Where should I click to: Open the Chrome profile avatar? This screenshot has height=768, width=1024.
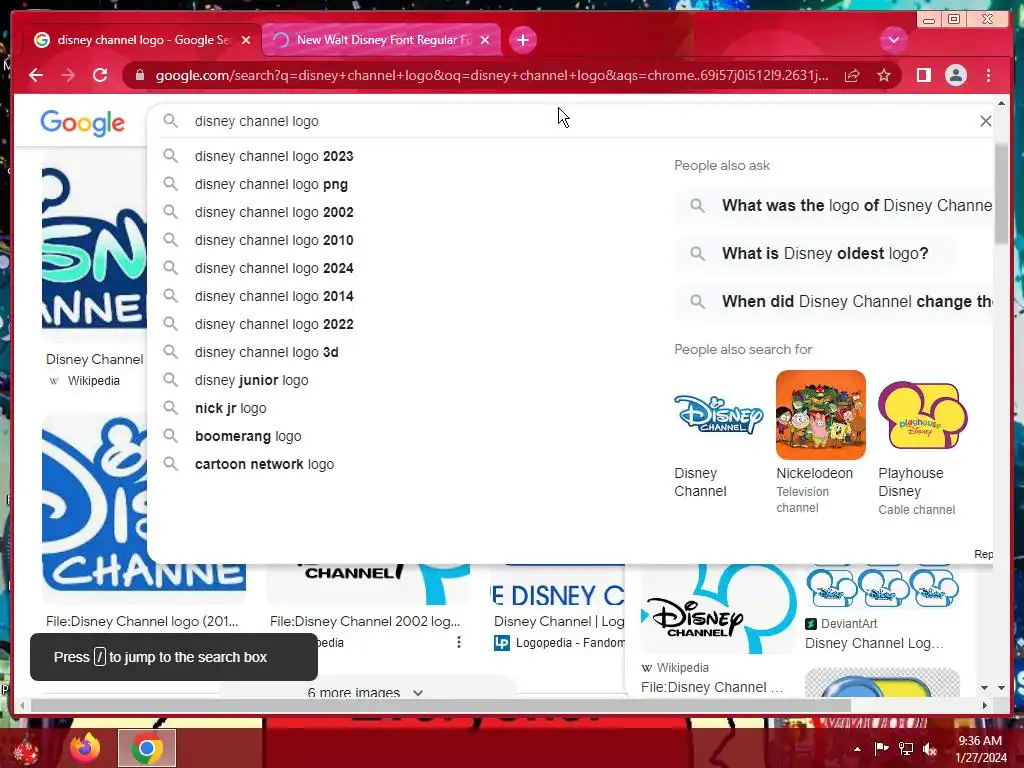click(x=955, y=75)
